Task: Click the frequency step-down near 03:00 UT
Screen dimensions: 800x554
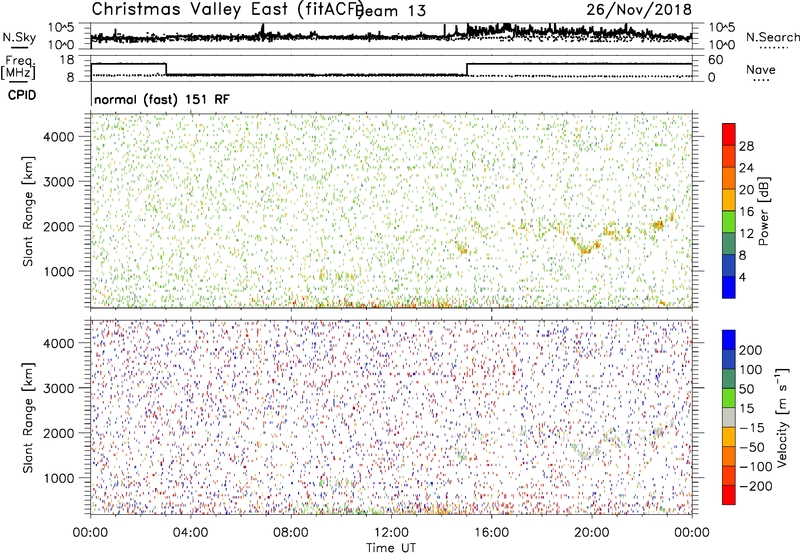Action: (166, 69)
